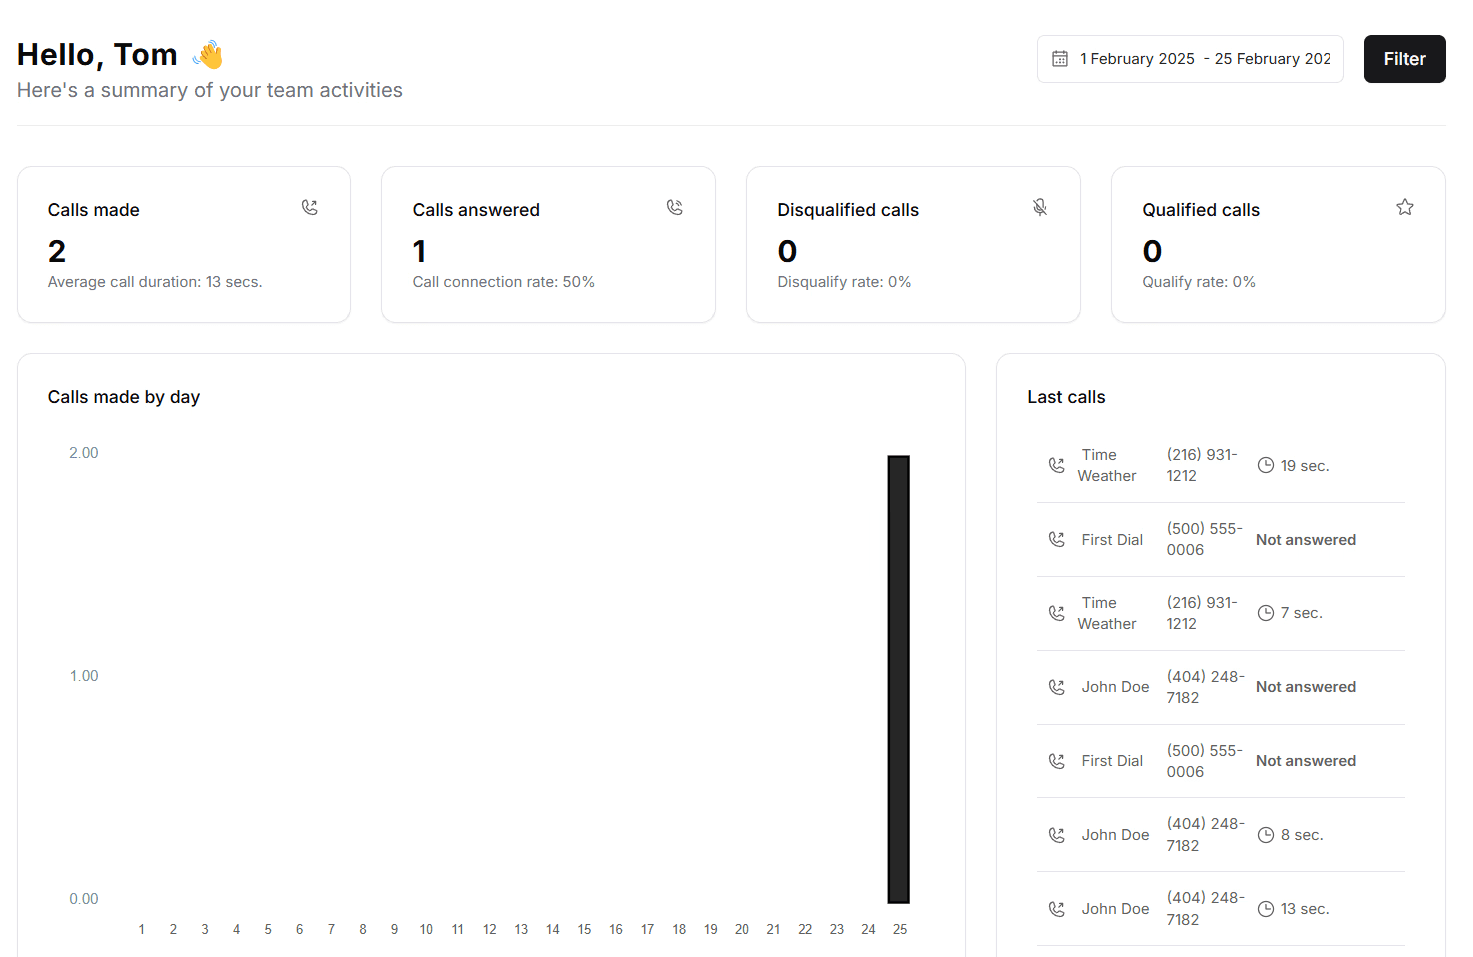Click the outgoing call icon on Calls made card

coord(310,207)
